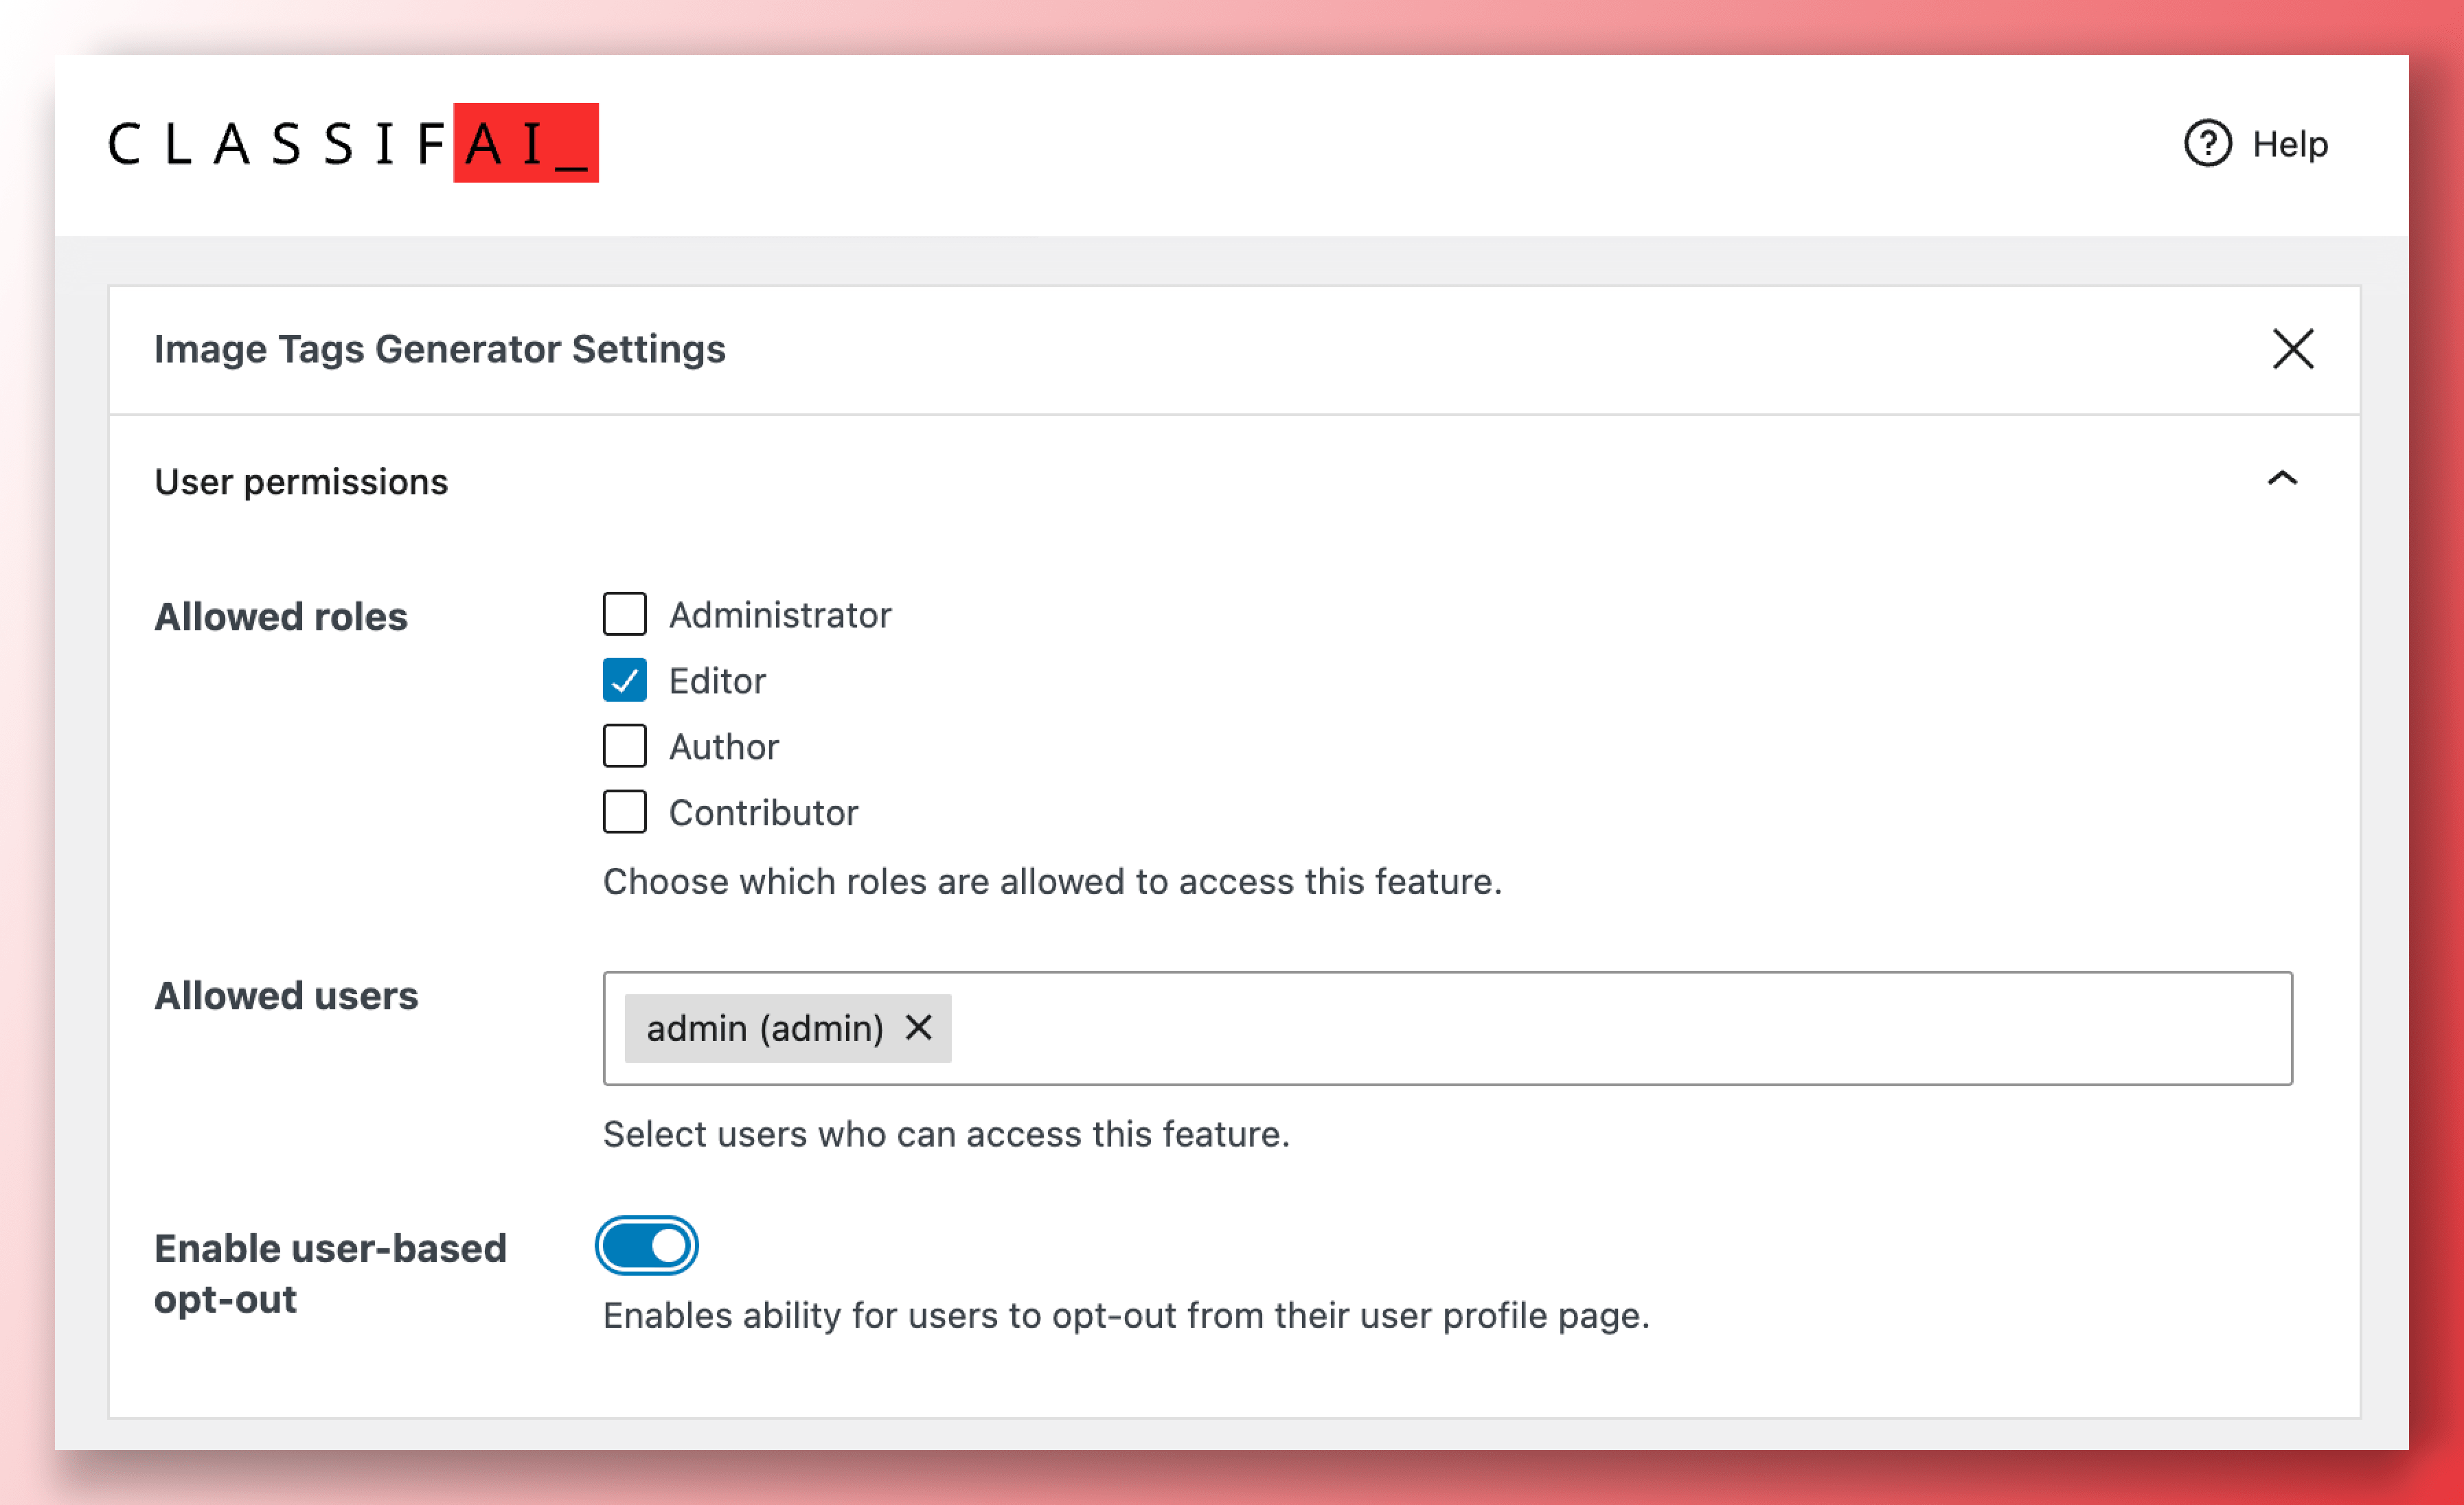Click the Editor label text
Image resolution: width=2464 pixels, height=1505 pixels.
tap(717, 681)
